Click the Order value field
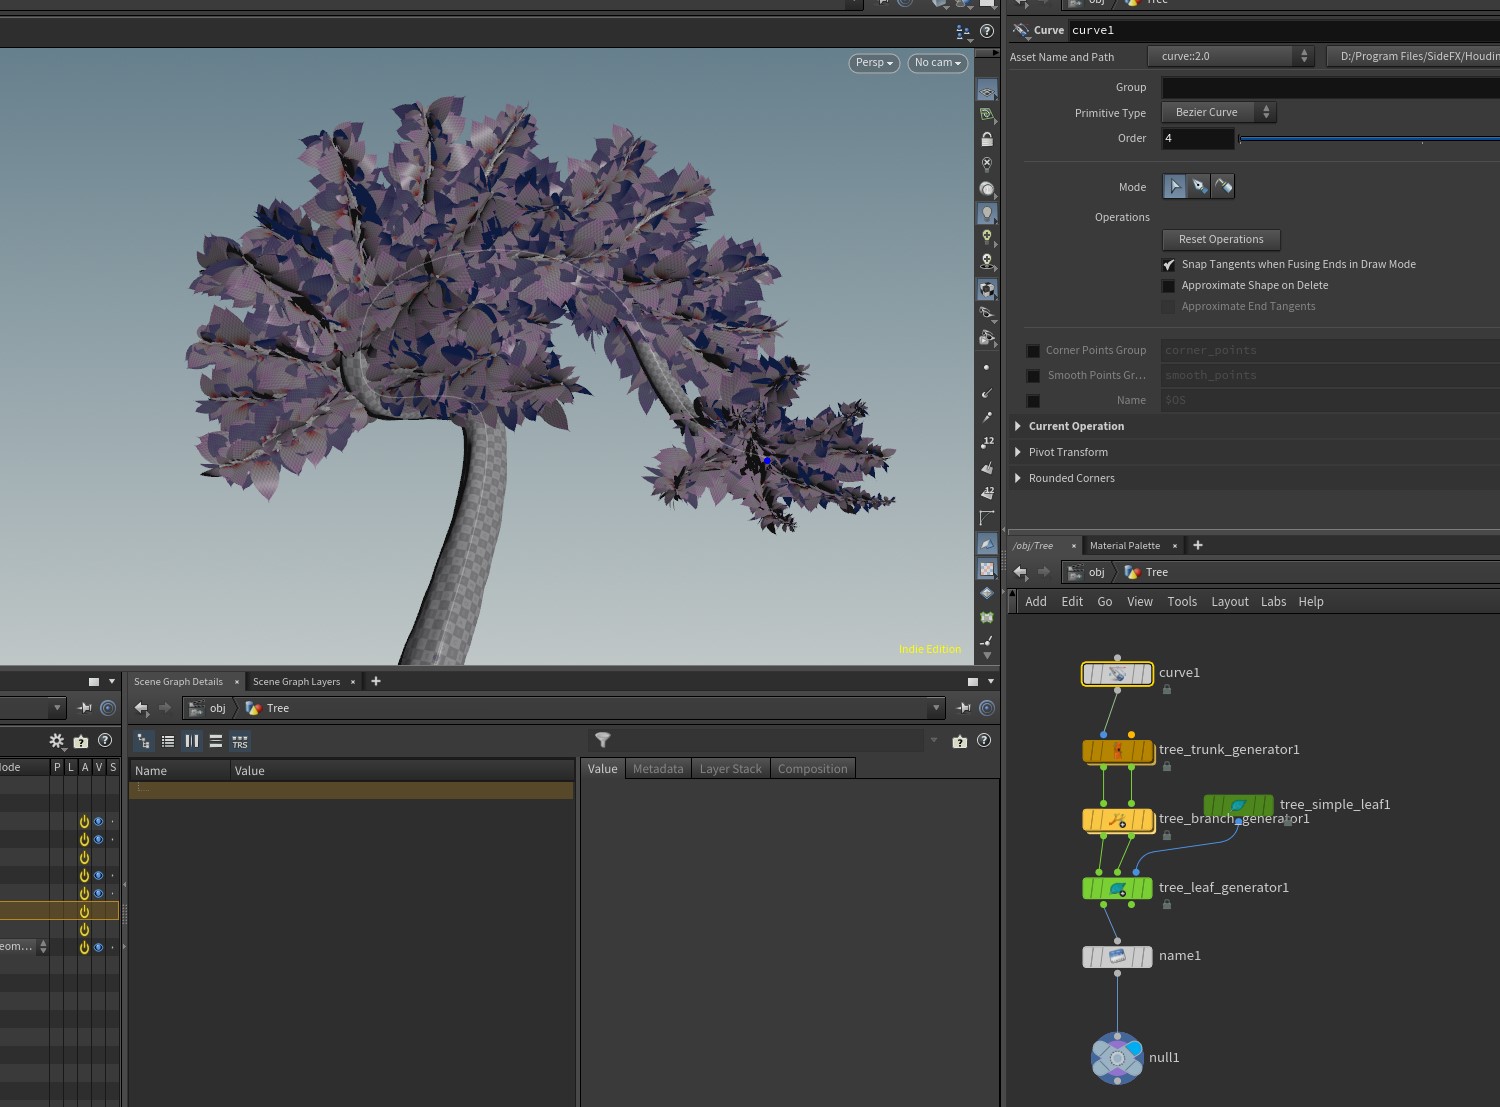1500x1107 pixels. coord(1198,139)
